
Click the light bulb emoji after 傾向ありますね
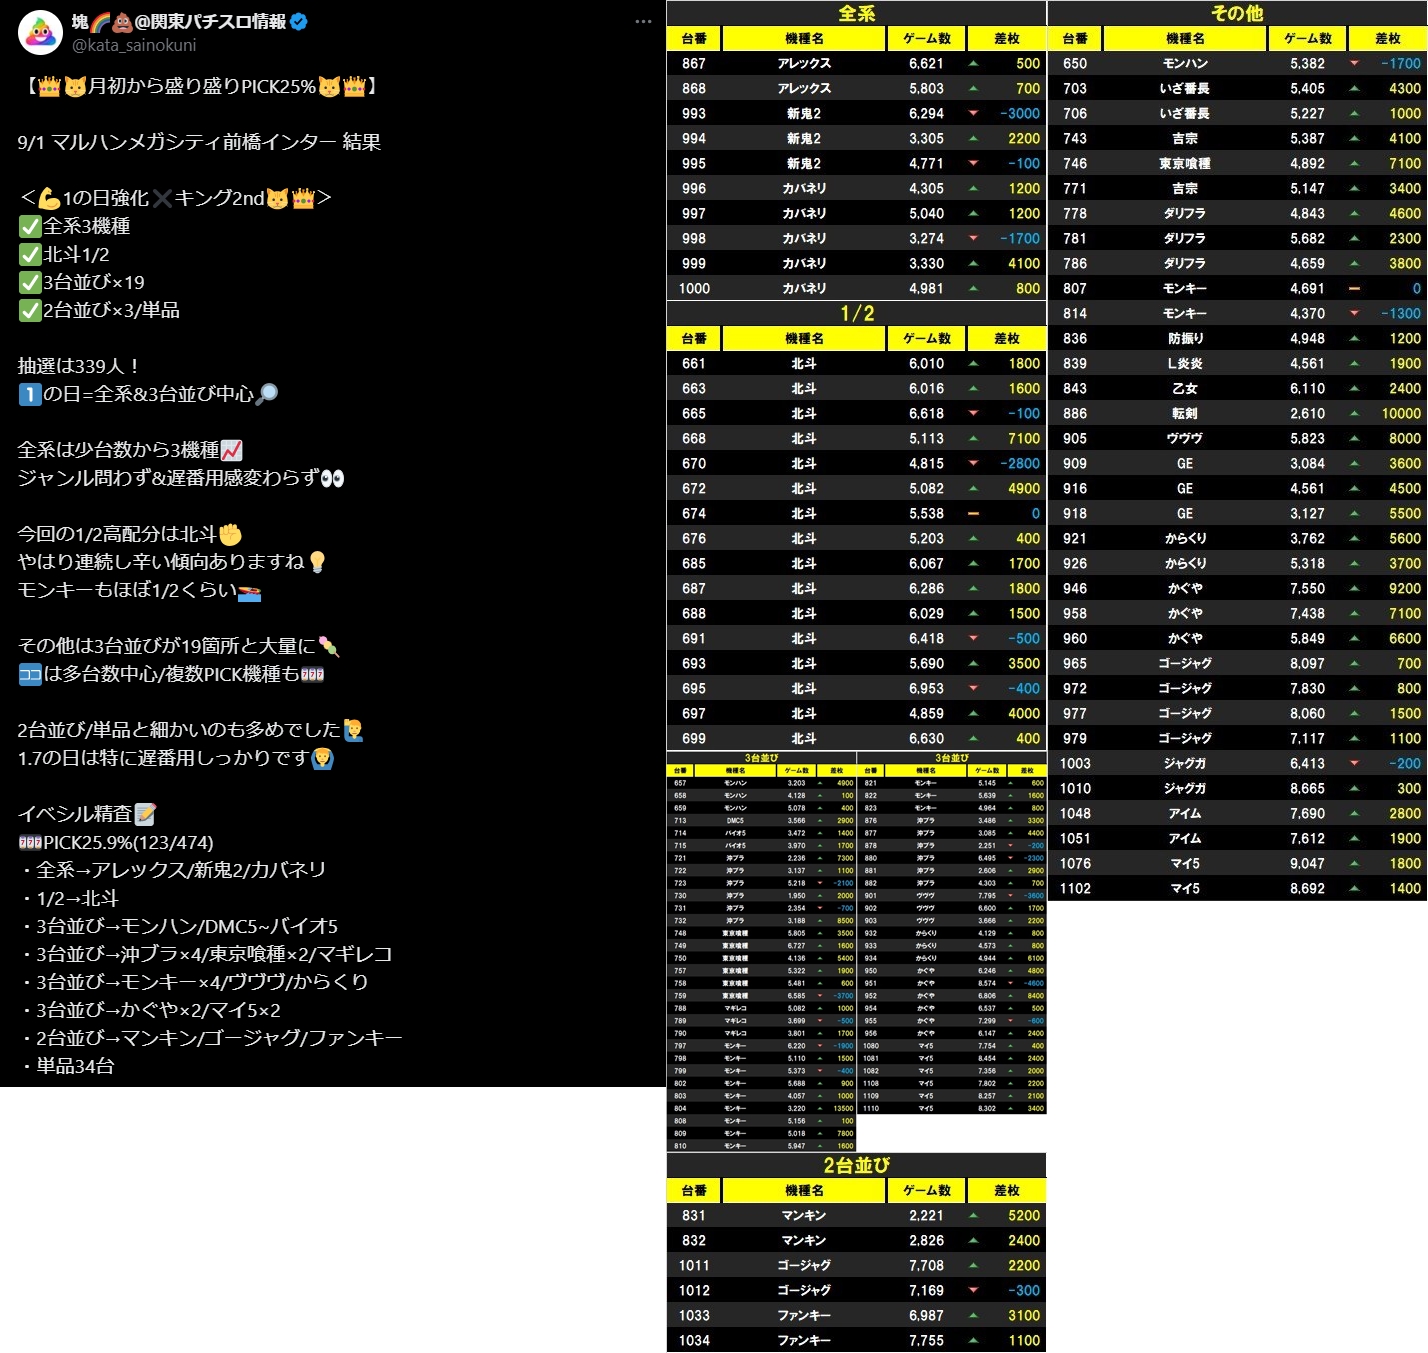click(x=317, y=562)
